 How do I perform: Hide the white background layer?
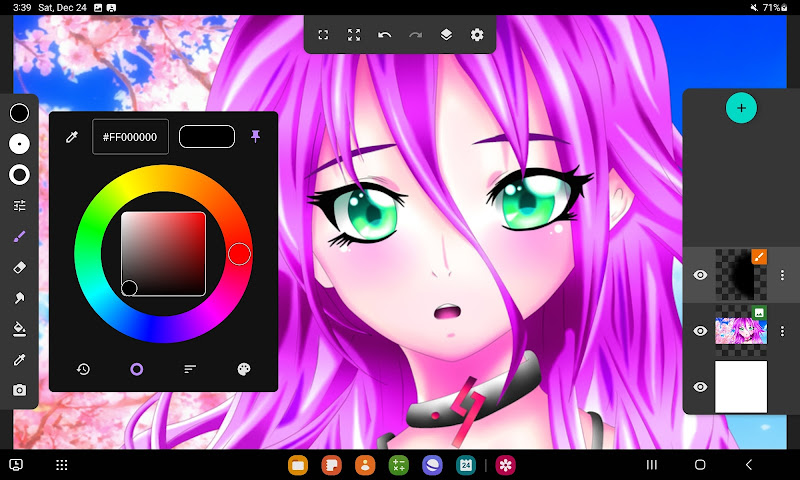701,387
